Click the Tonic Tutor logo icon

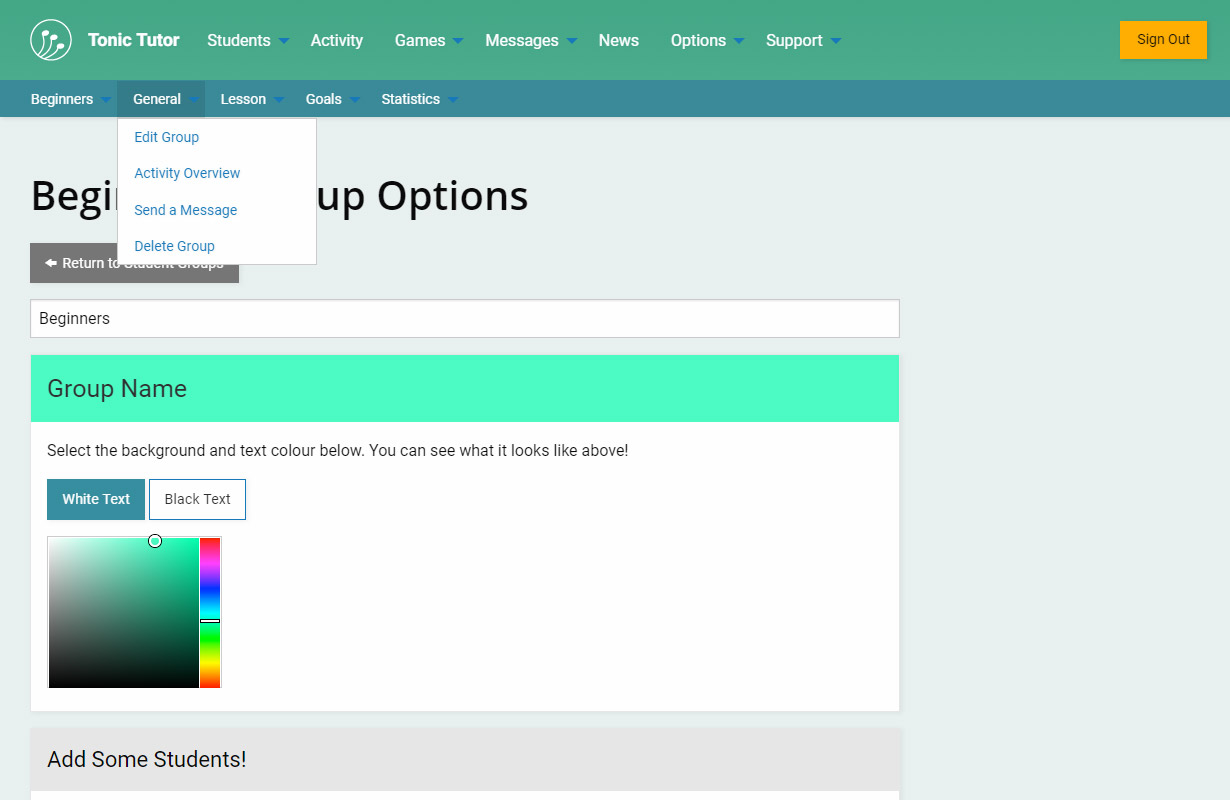point(51,40)
